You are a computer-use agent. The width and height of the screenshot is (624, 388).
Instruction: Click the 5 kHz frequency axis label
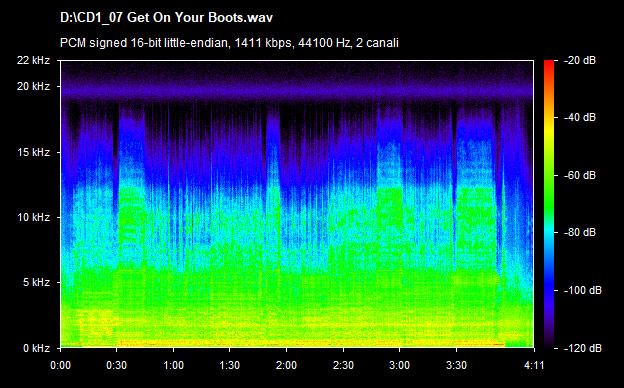tap(36, 283)
